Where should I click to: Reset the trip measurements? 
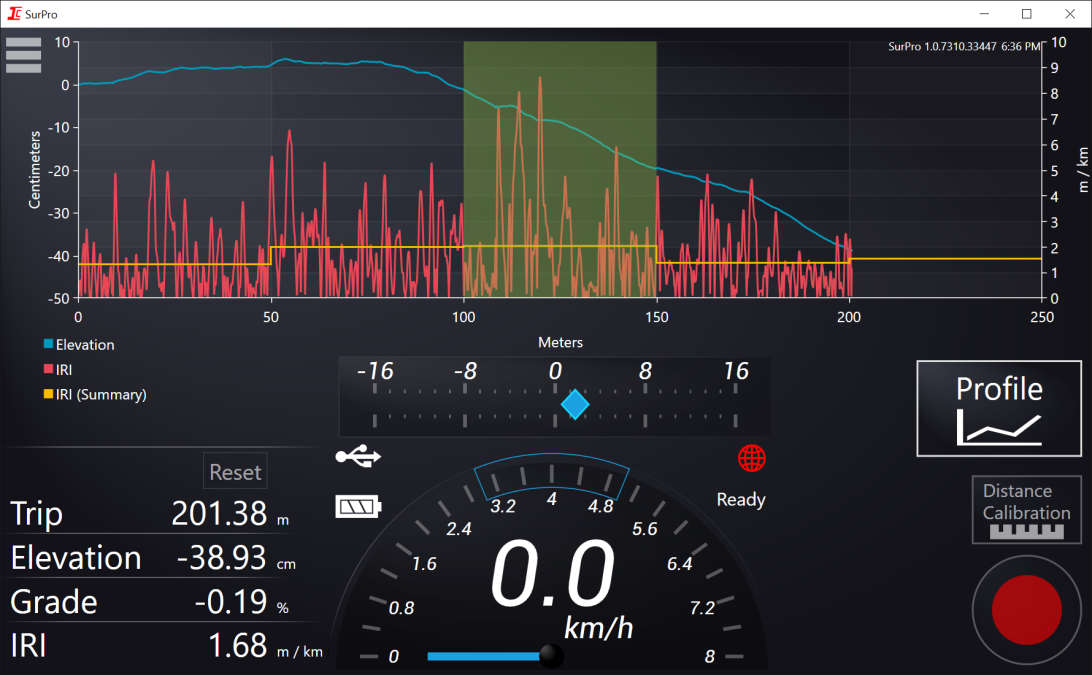tap(235, 471)
